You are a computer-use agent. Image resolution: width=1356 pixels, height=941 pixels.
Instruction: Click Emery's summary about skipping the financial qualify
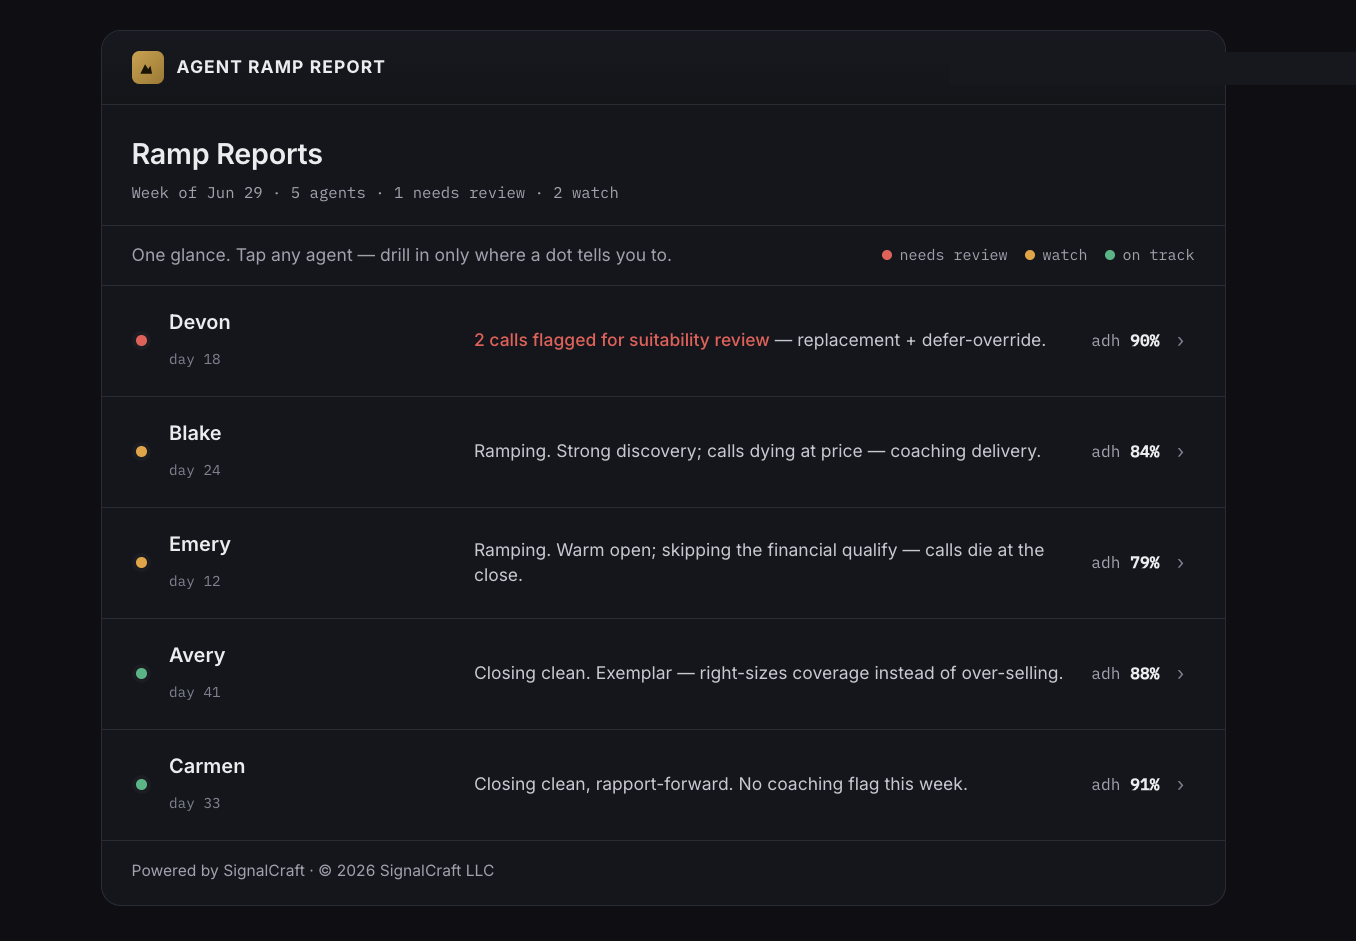[759, 562]
